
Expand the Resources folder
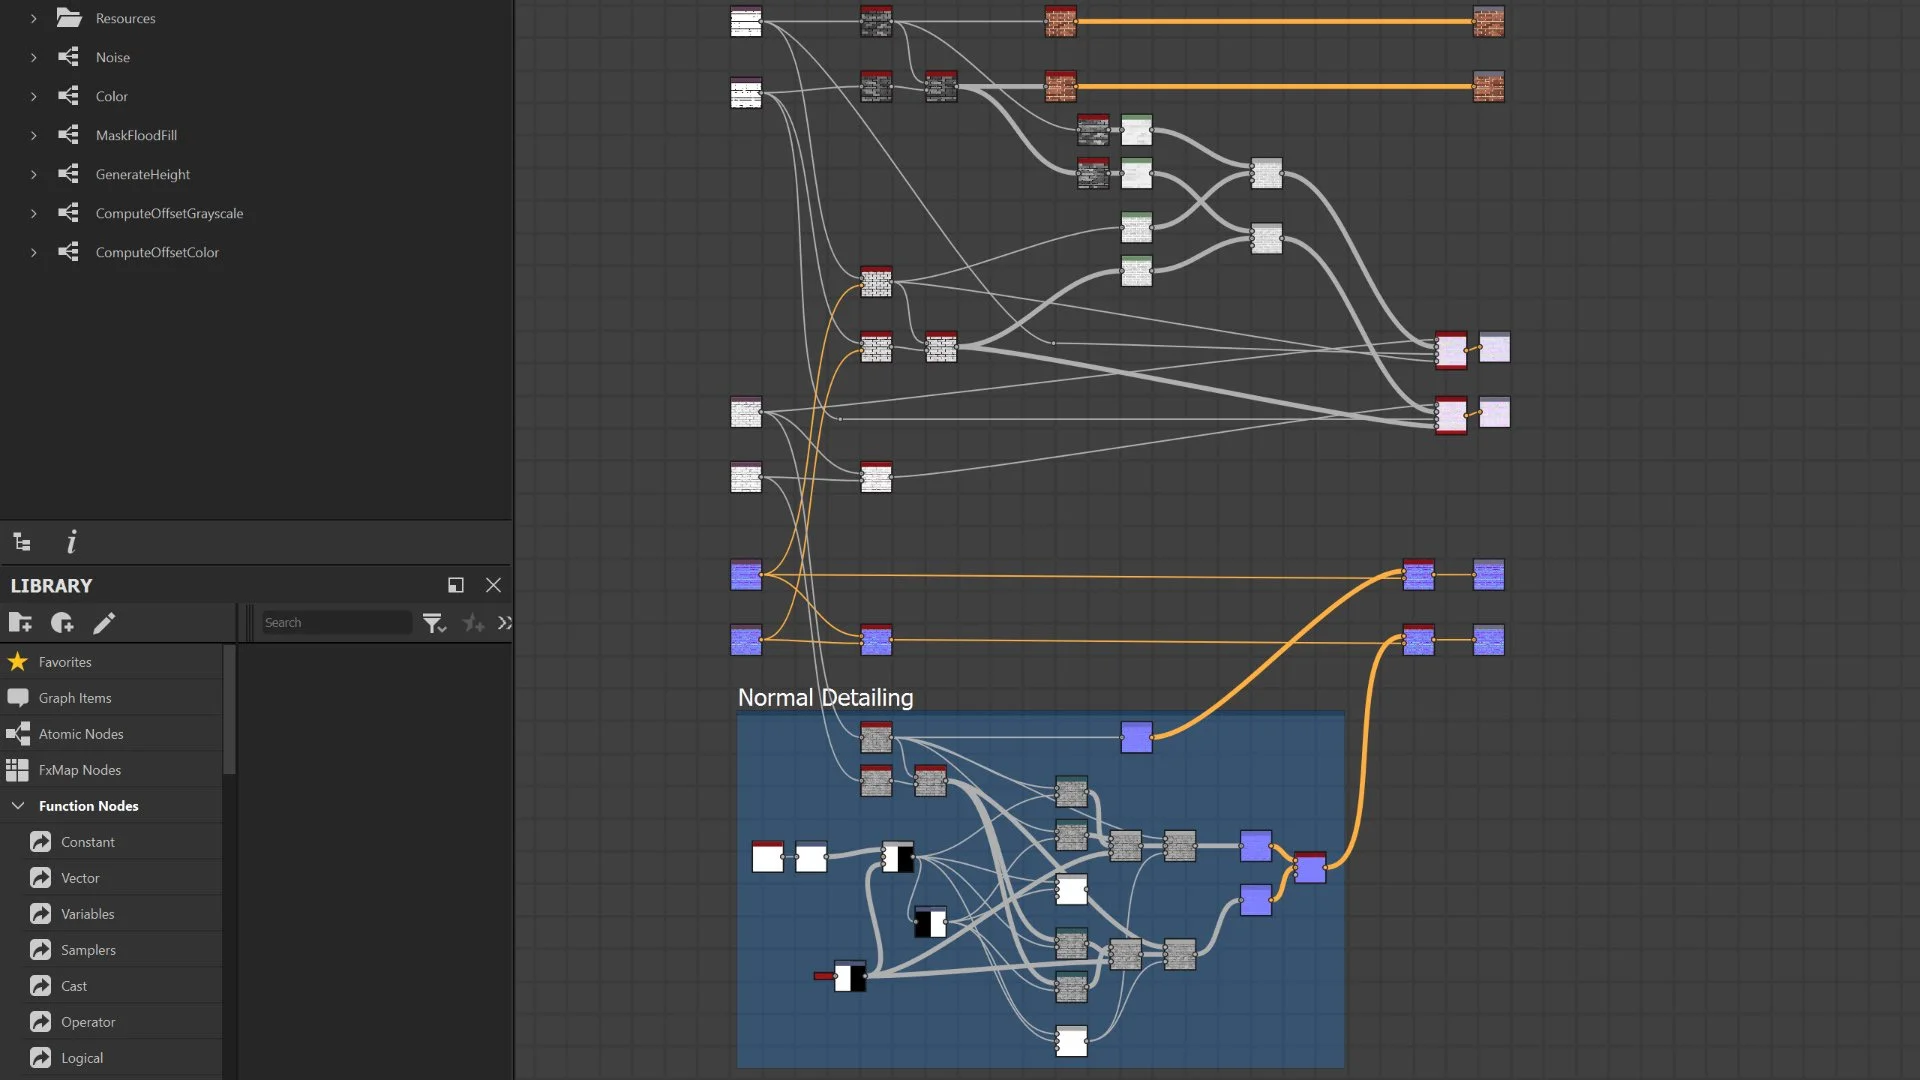point(33,18)
